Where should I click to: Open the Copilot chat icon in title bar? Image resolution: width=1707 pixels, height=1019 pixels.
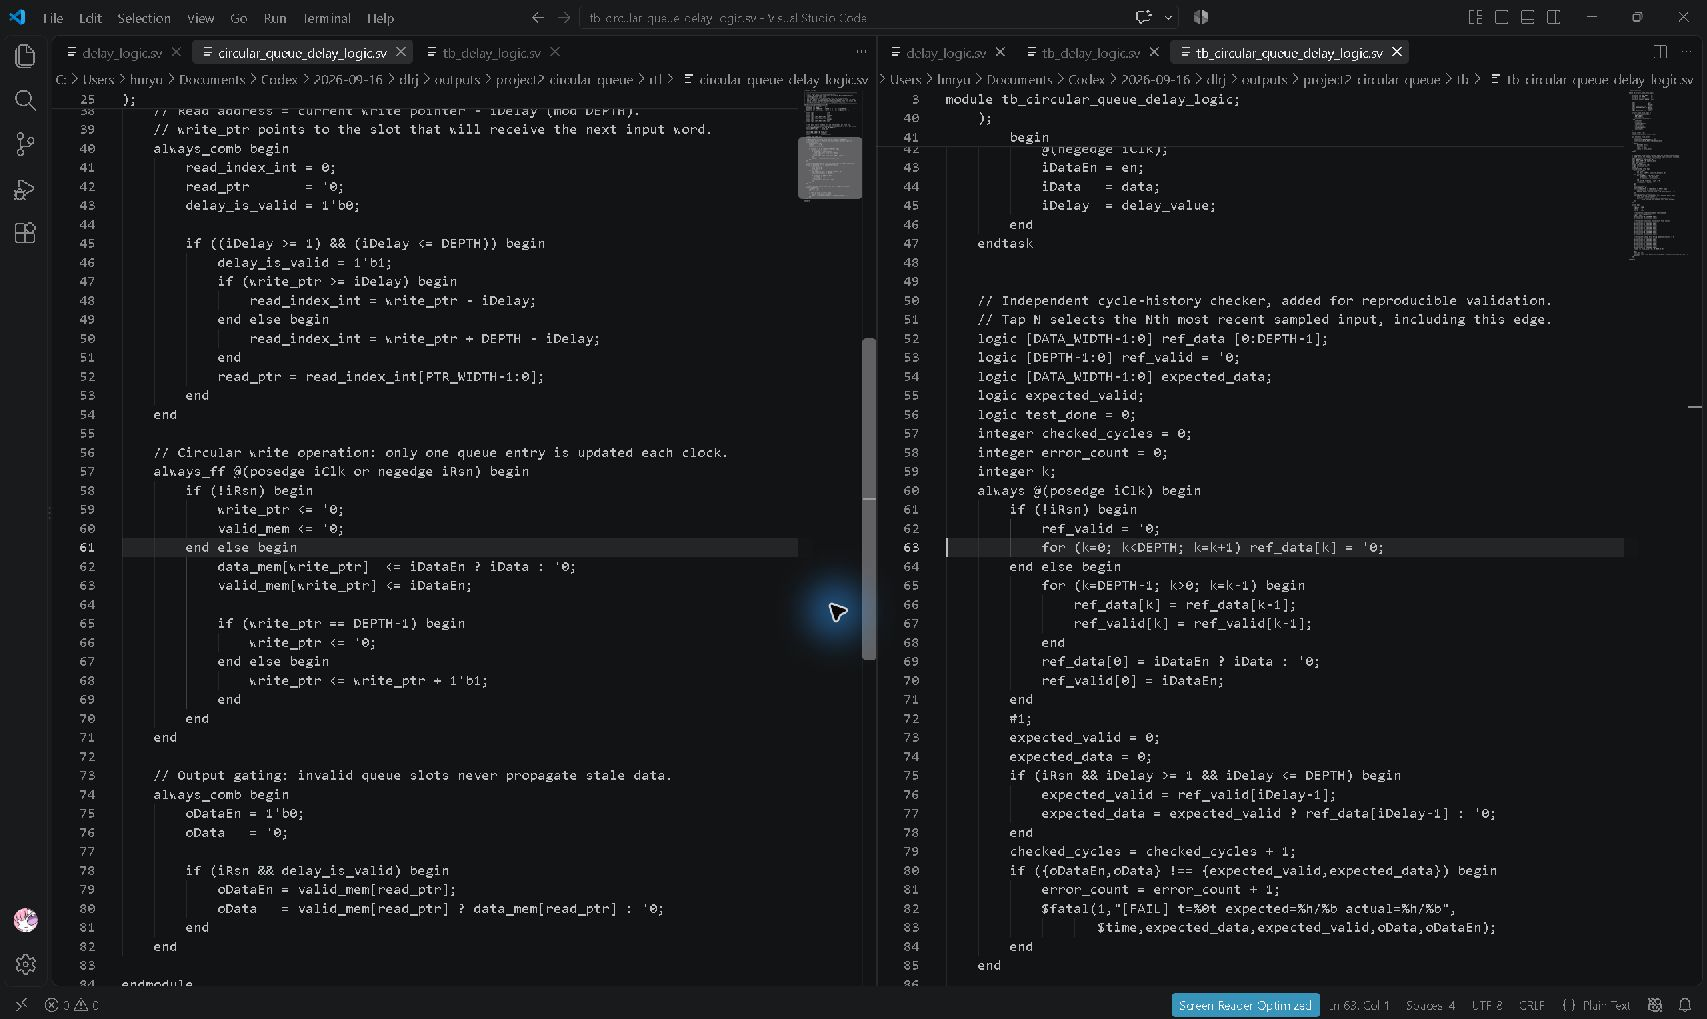[x=1144, y=17]
